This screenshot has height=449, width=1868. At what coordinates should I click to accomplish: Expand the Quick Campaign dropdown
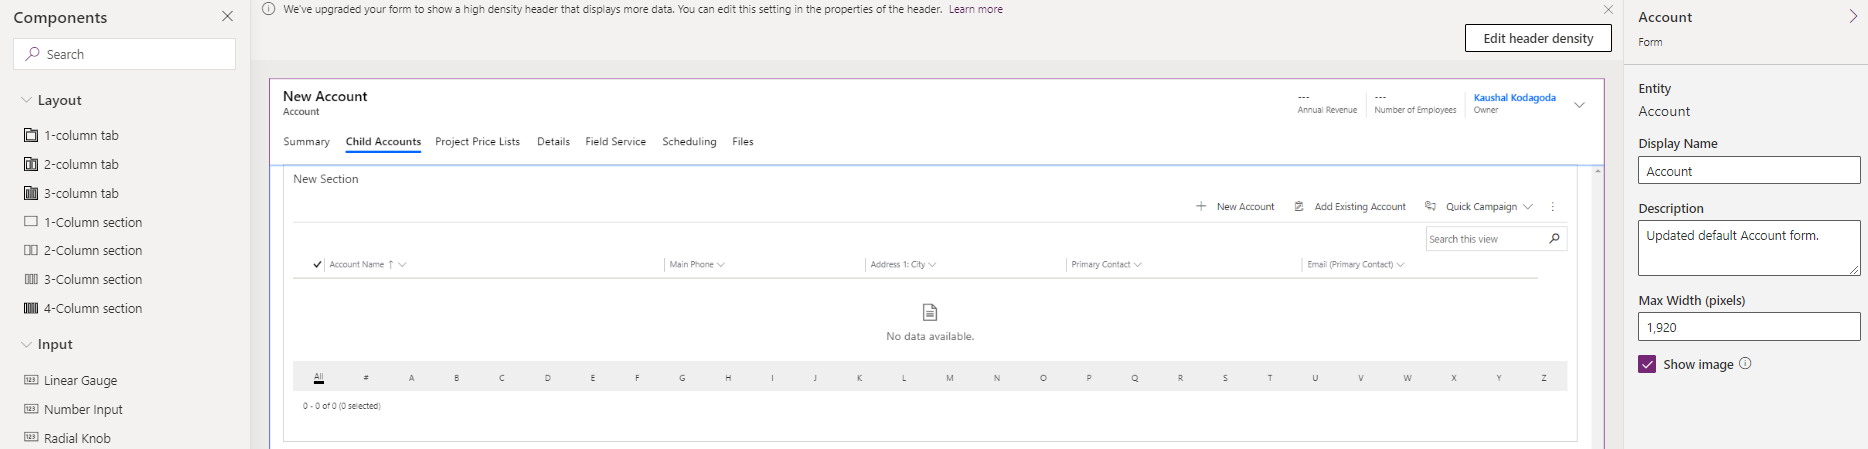coord(1528,207)
